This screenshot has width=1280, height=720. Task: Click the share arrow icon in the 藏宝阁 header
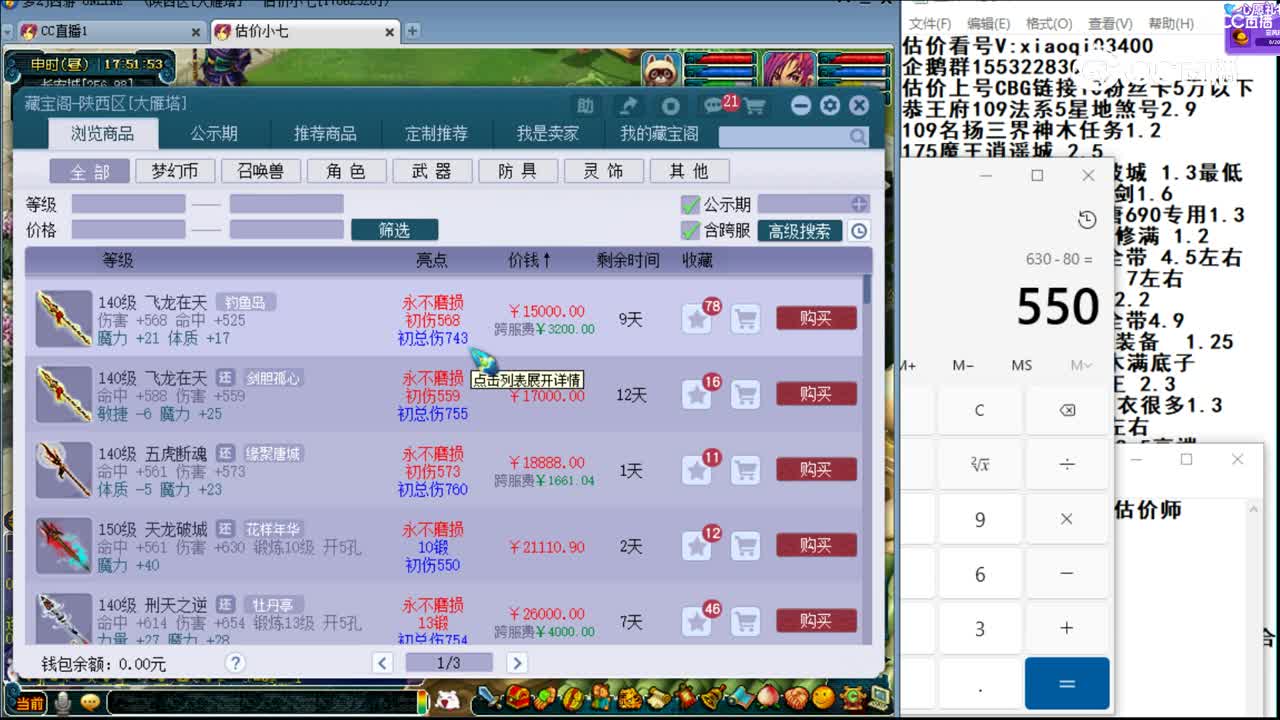(x=628, y=106)
